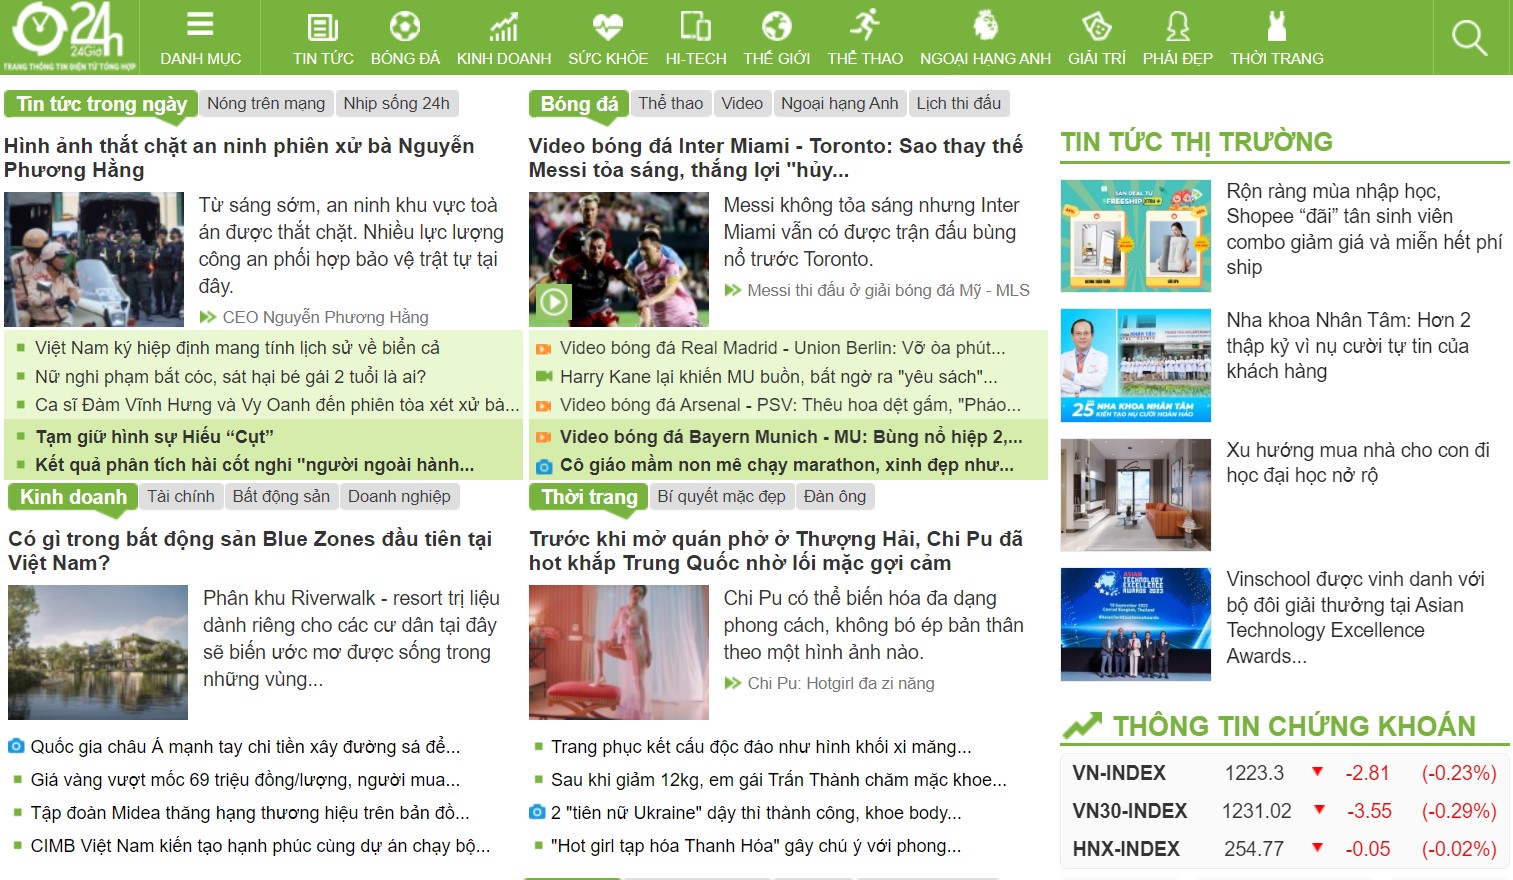Open headline about Nguyễn Phương Hằng trial security
This screenshot has width=1513, height=880.
pyautogui.click(x=239, y=158)
